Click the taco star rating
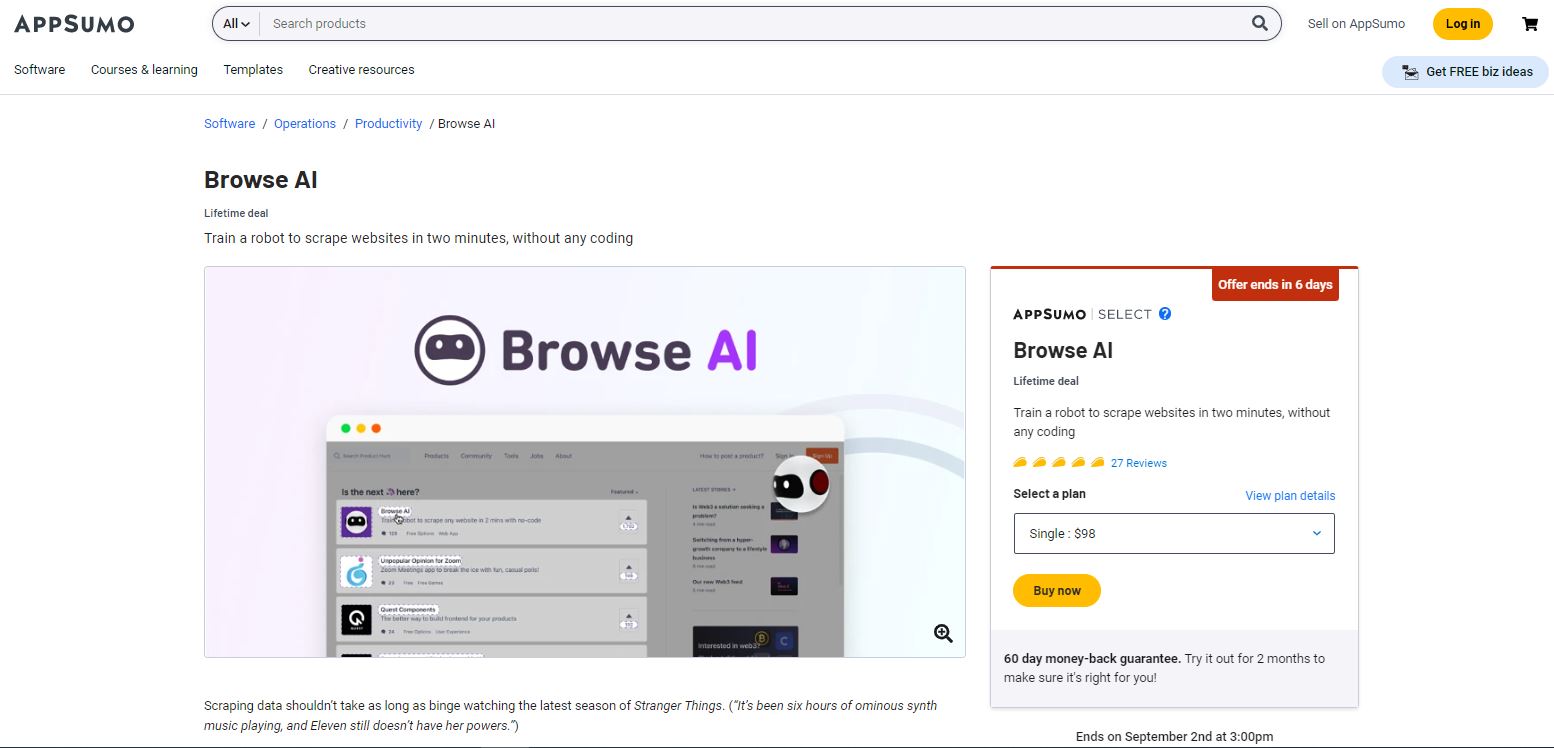 [x=1058, y=463]
